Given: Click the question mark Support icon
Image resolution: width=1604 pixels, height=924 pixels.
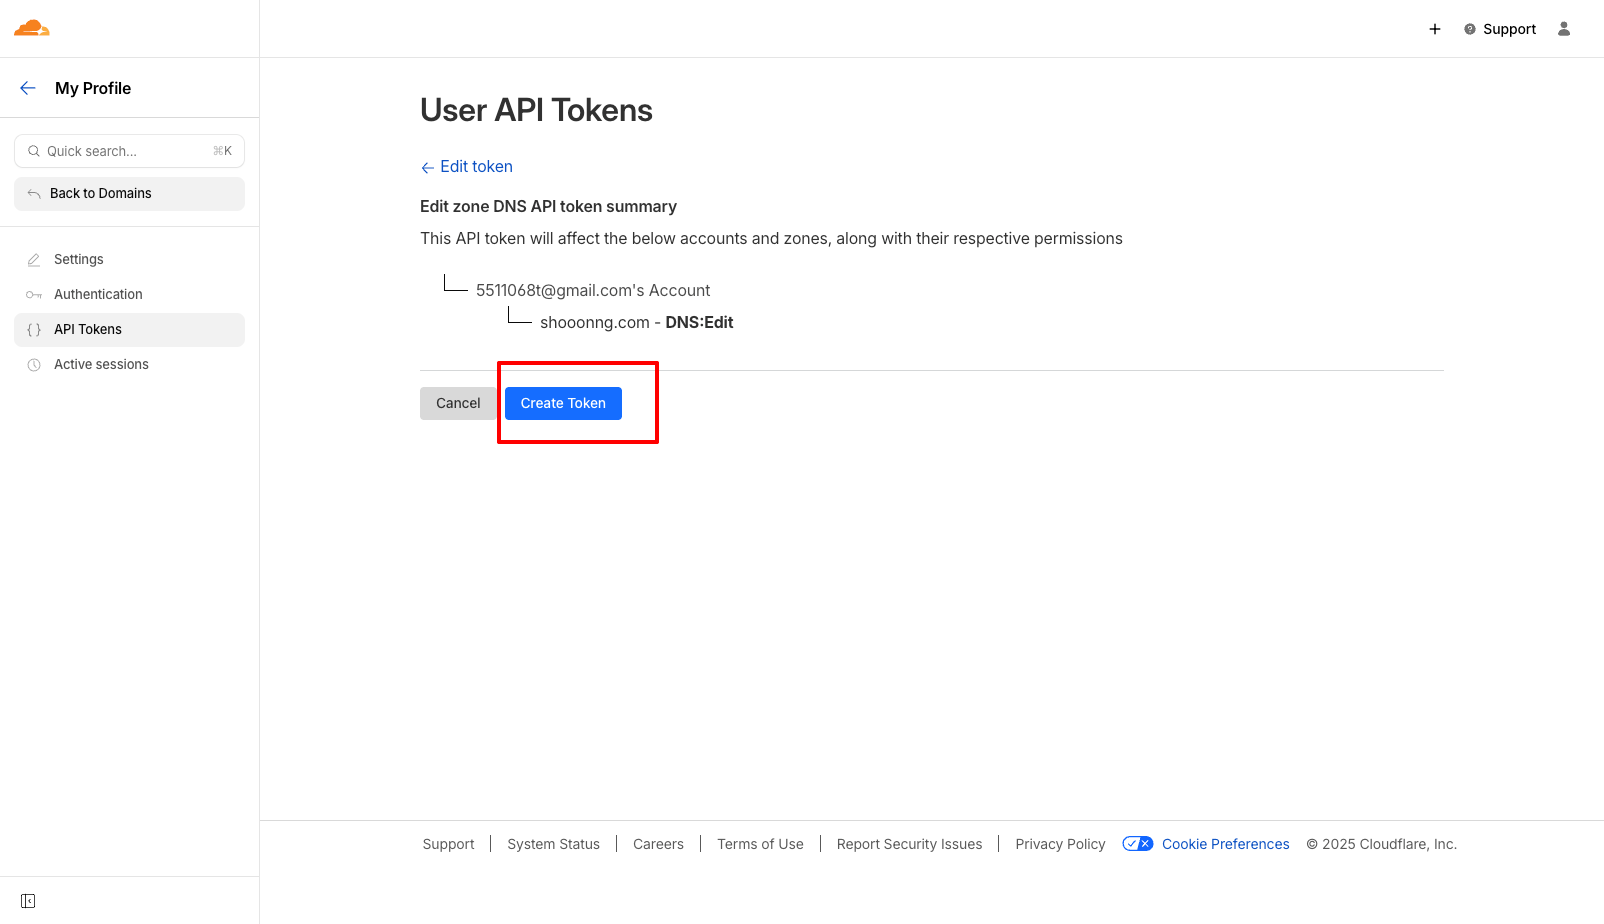Looking at the screenshot, I should point(1470,29).
